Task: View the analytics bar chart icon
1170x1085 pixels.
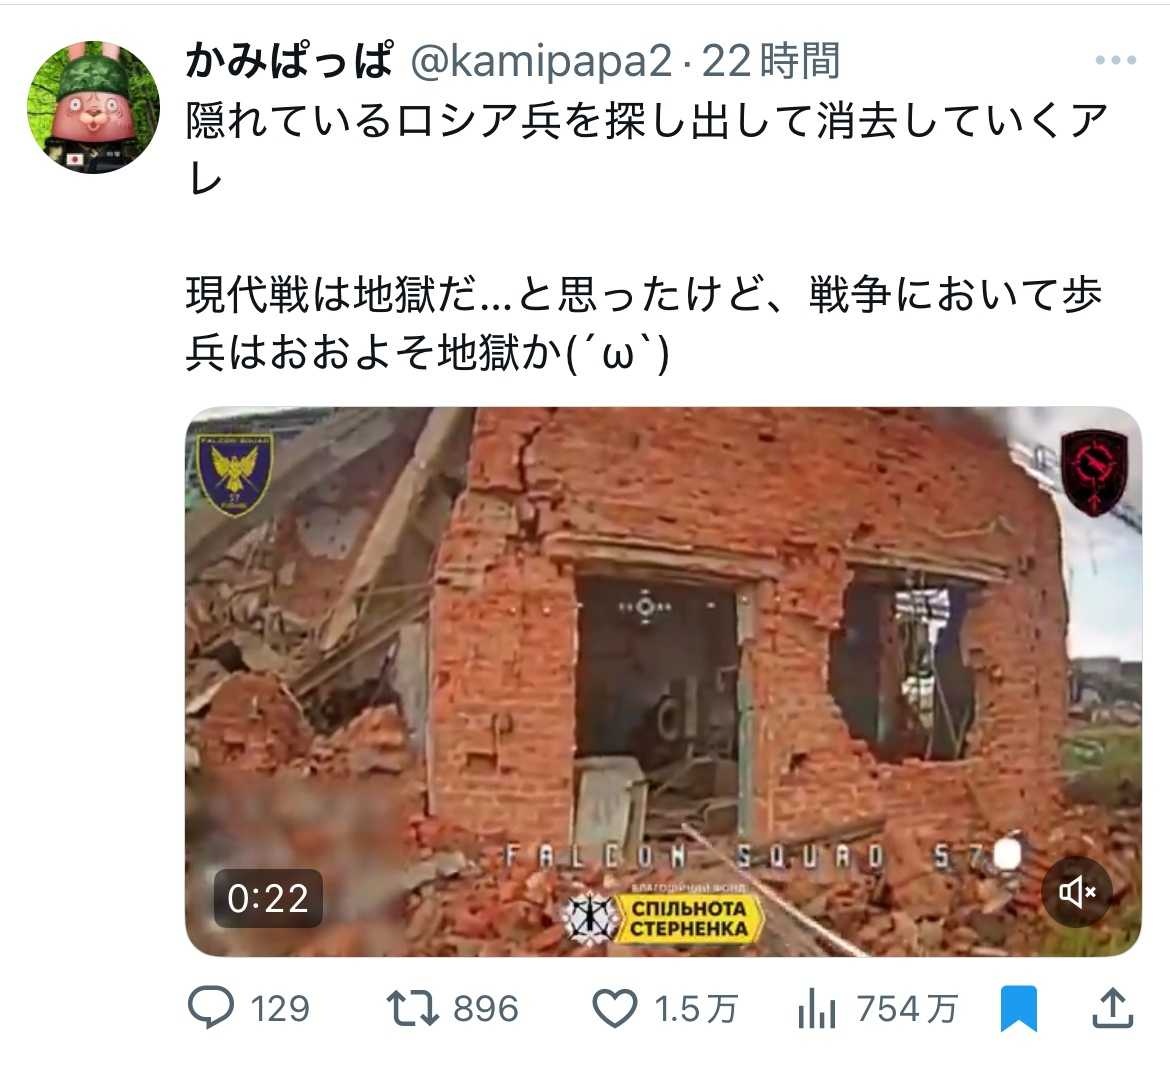Action: click(817, 1009)
